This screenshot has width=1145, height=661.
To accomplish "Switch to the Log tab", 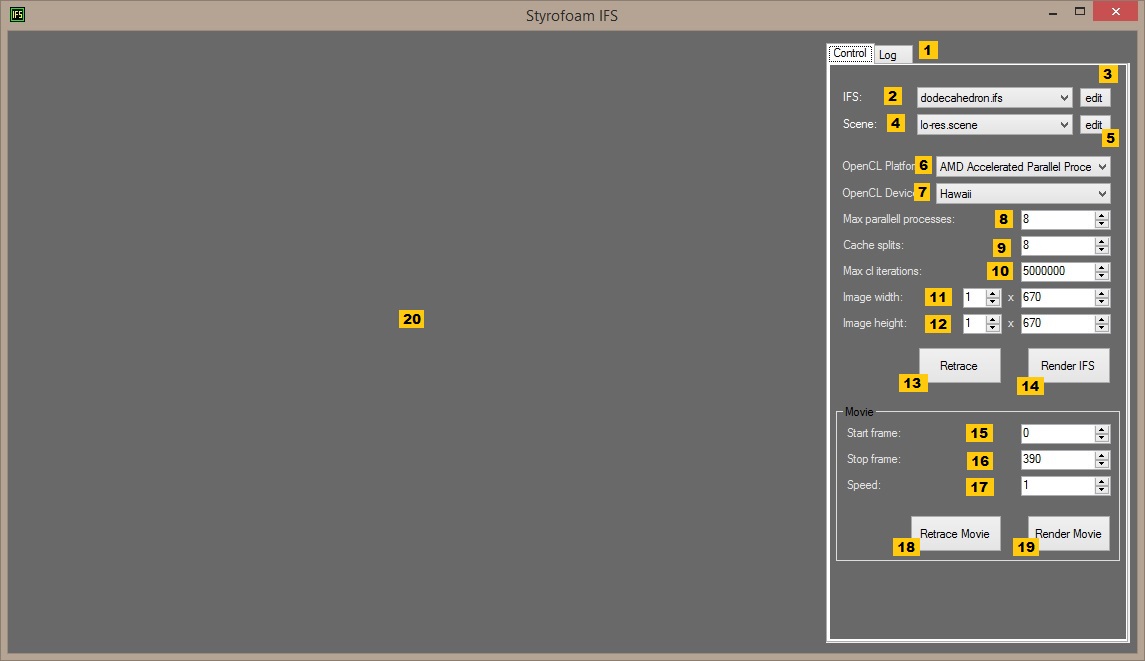I will [x=892, y=55].
